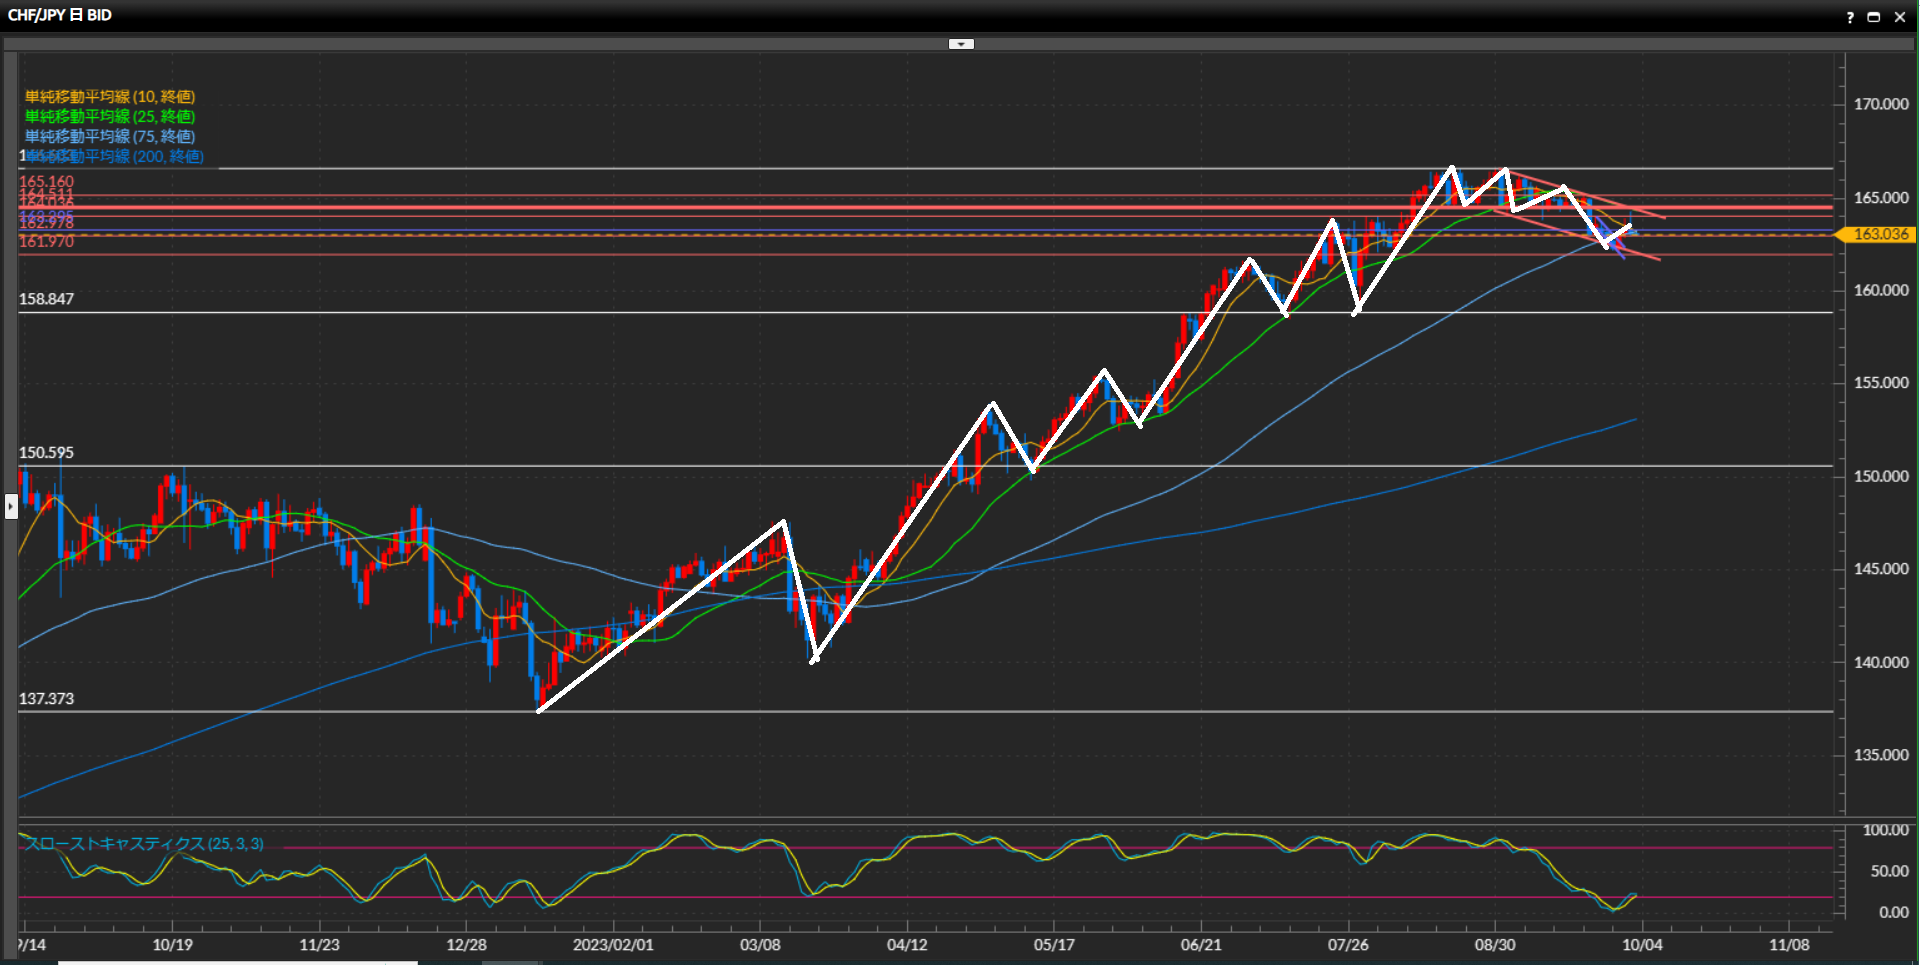
Task: Click the 10/04 date on time axis
Action: coord(1642,945)
